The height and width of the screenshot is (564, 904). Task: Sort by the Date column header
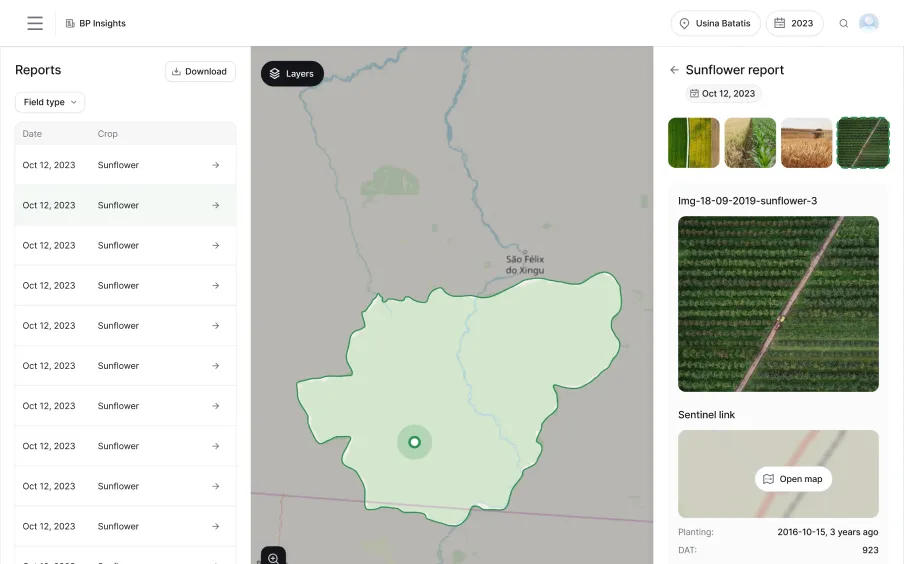tap(32, 134)
